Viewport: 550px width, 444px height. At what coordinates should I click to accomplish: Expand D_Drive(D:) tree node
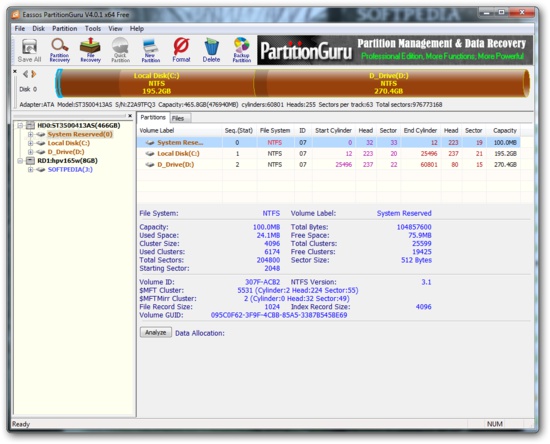[x=31, y=152]
